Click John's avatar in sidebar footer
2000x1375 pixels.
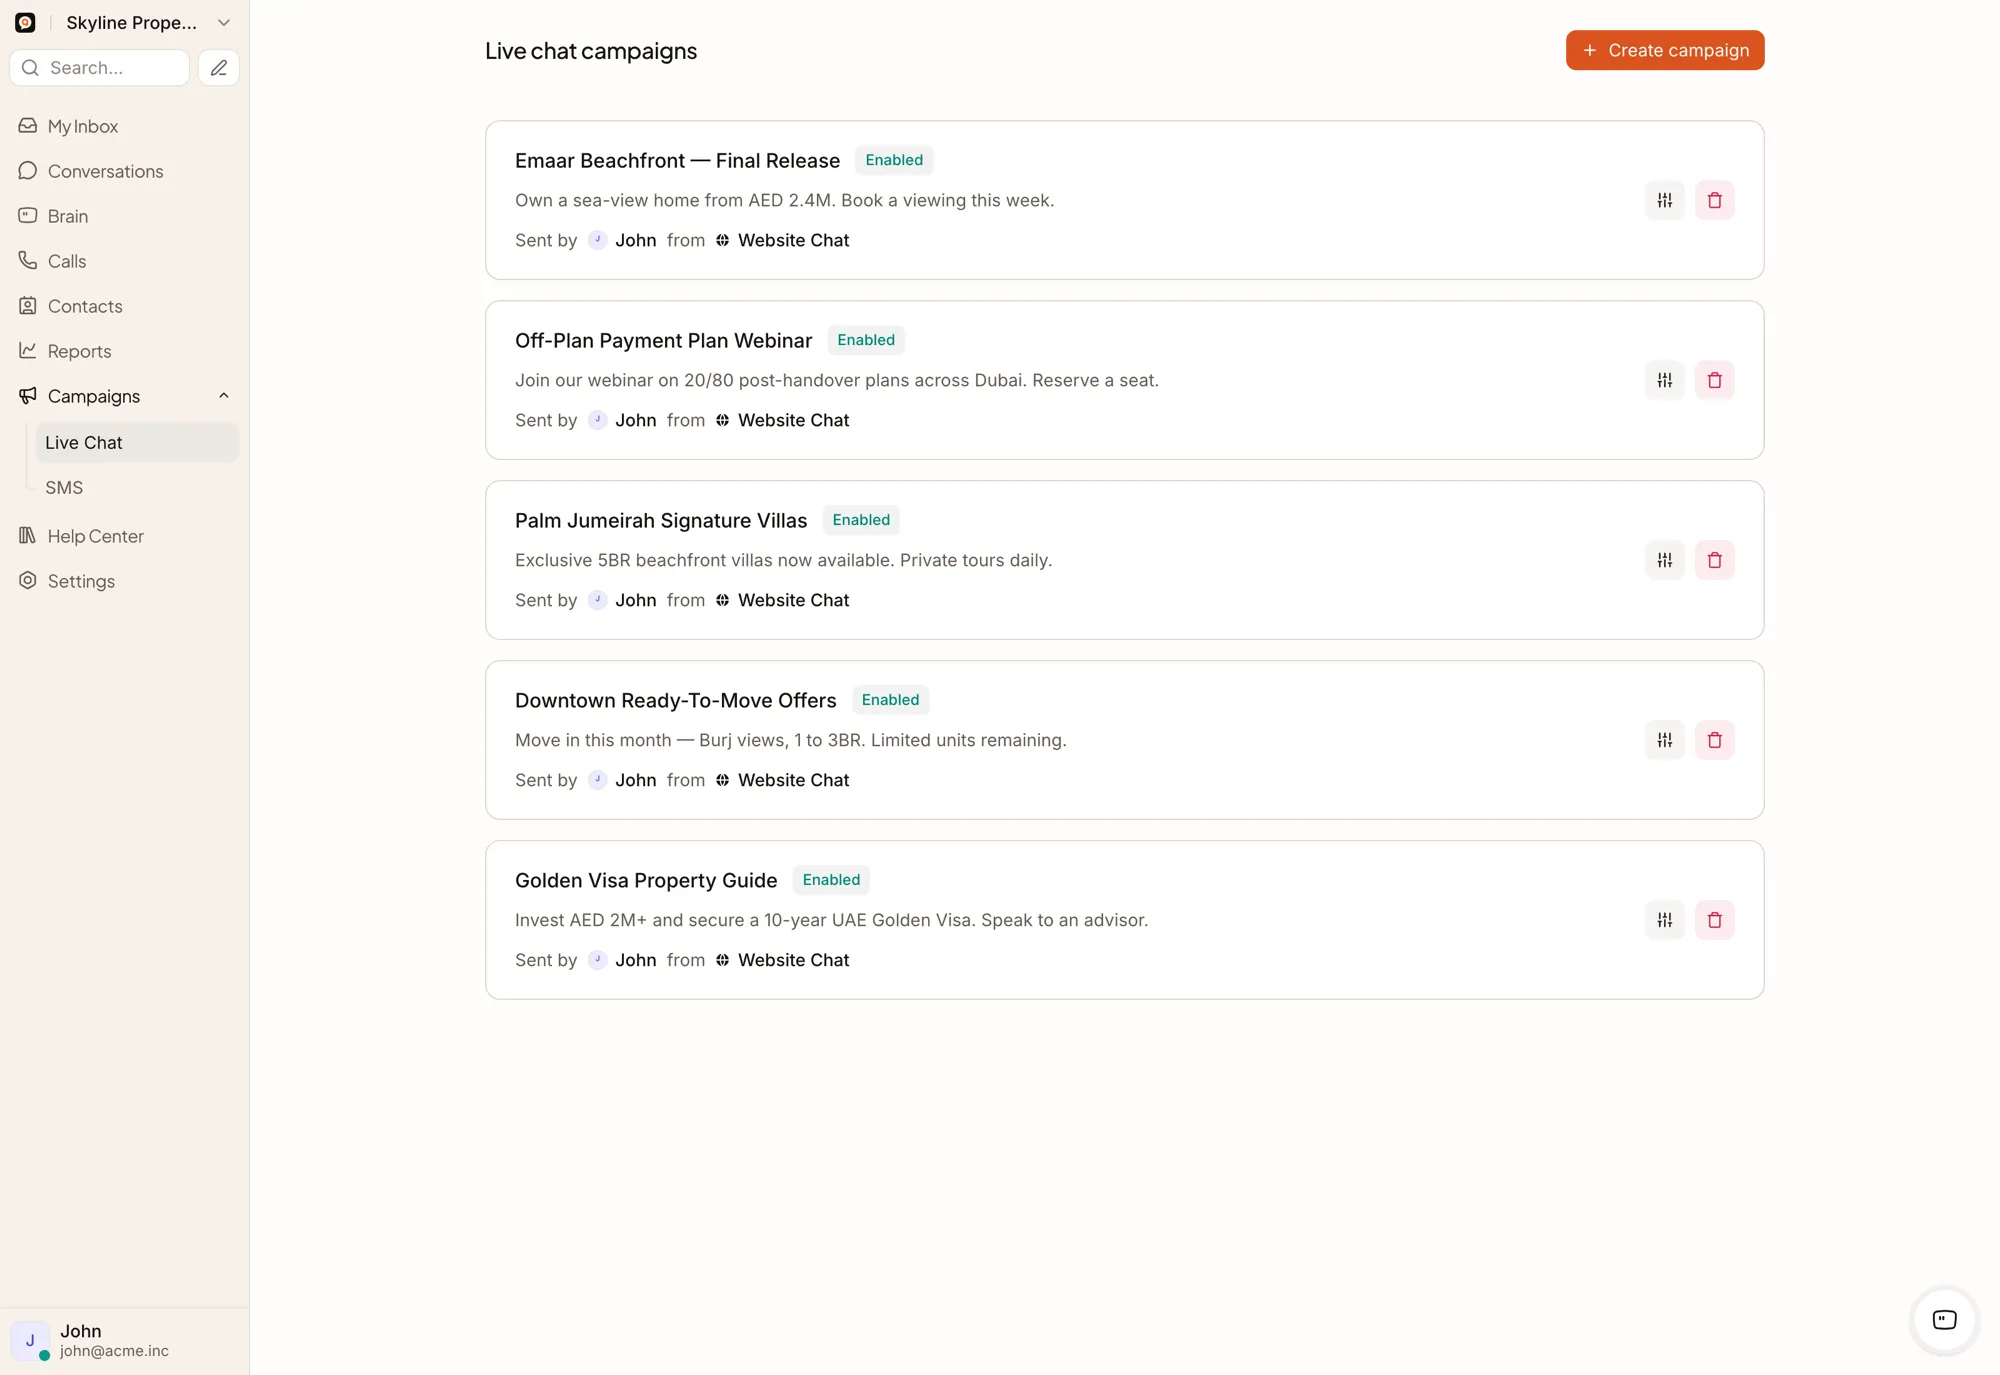(x=30, y=1340)
